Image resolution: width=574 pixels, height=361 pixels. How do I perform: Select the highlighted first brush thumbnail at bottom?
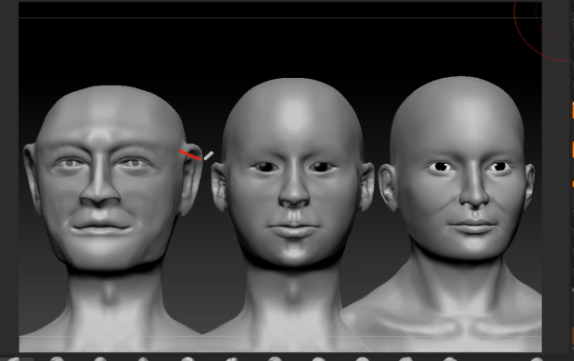tap(15, 359)
